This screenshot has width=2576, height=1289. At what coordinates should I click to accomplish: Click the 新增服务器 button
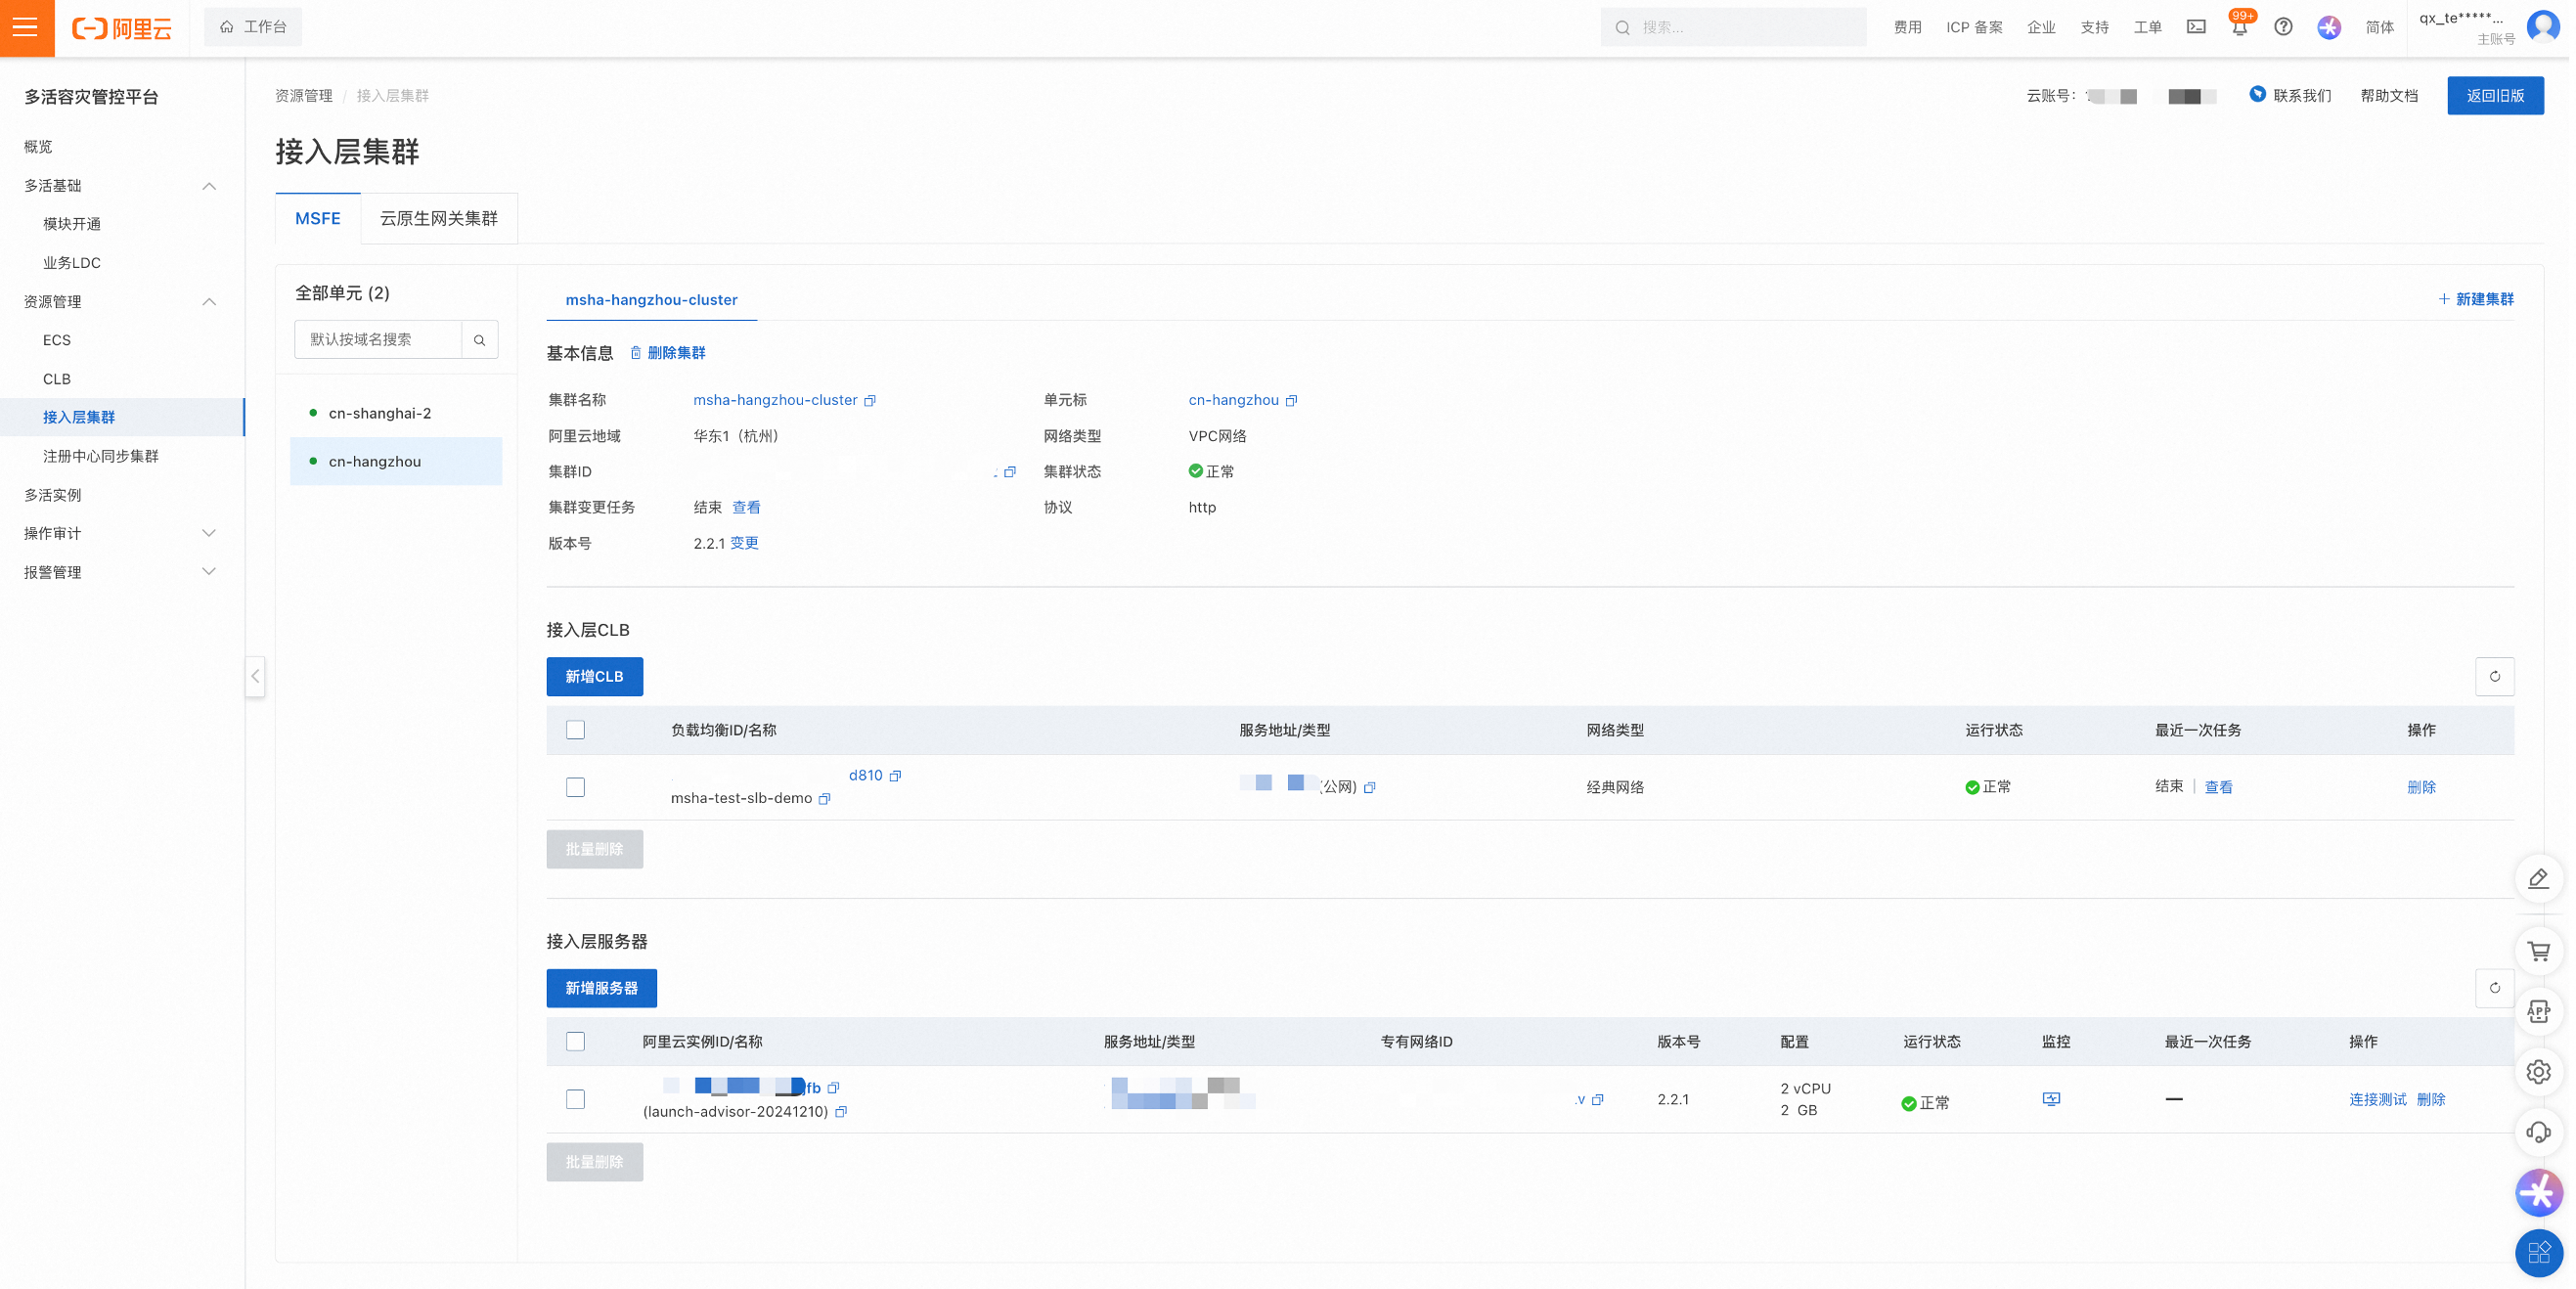point(603,990)
